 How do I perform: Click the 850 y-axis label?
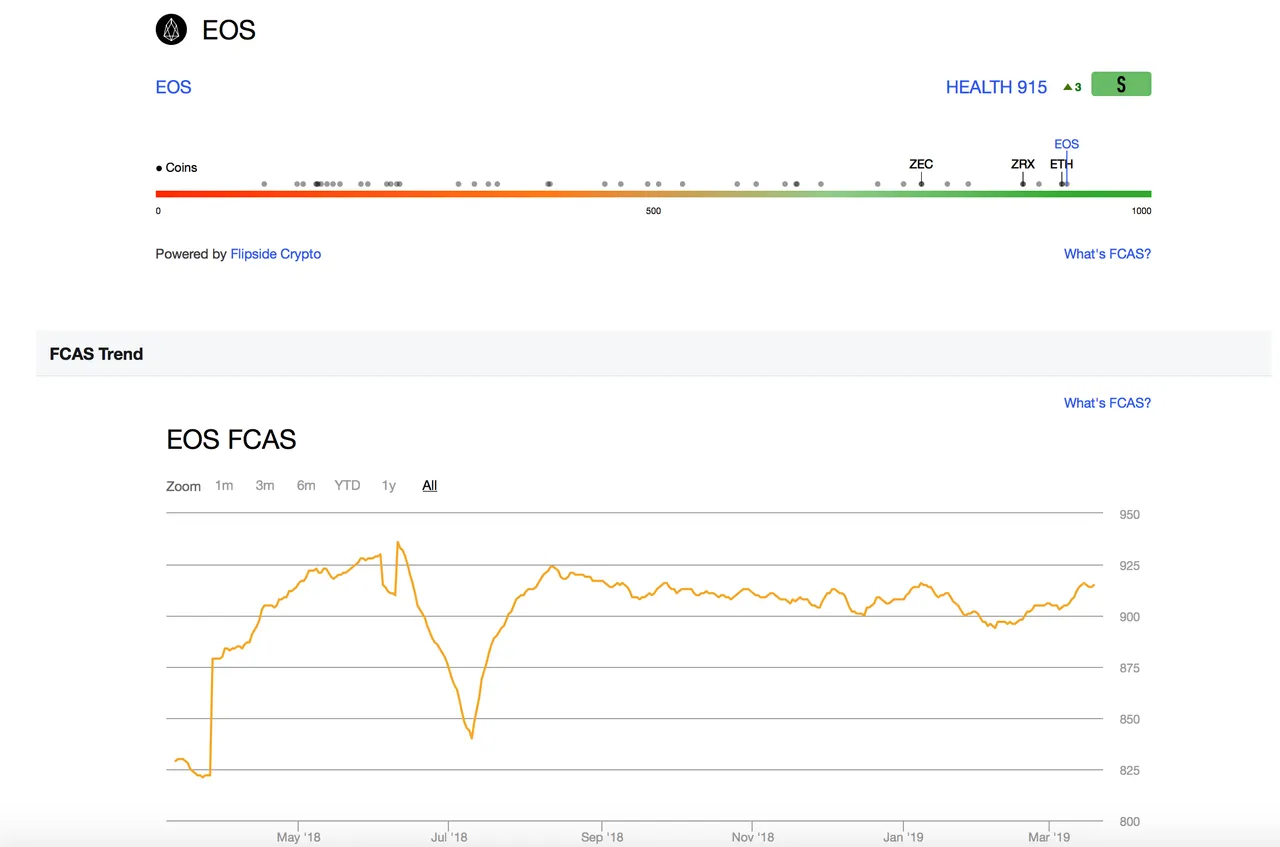pos(1129,719)
